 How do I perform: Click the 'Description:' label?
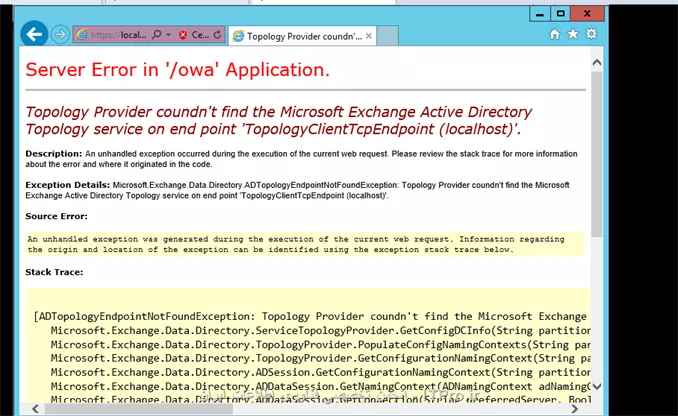coord(54,154)
